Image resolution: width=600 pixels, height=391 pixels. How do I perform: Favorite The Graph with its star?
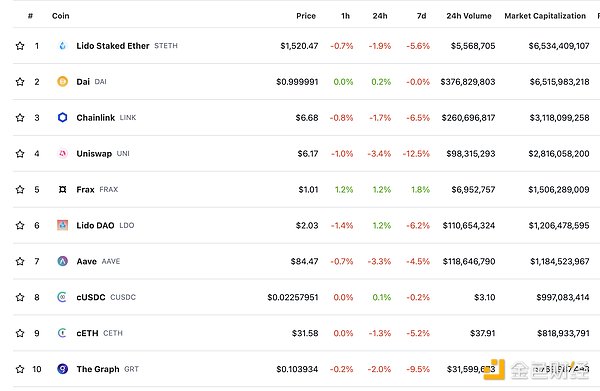20,369
